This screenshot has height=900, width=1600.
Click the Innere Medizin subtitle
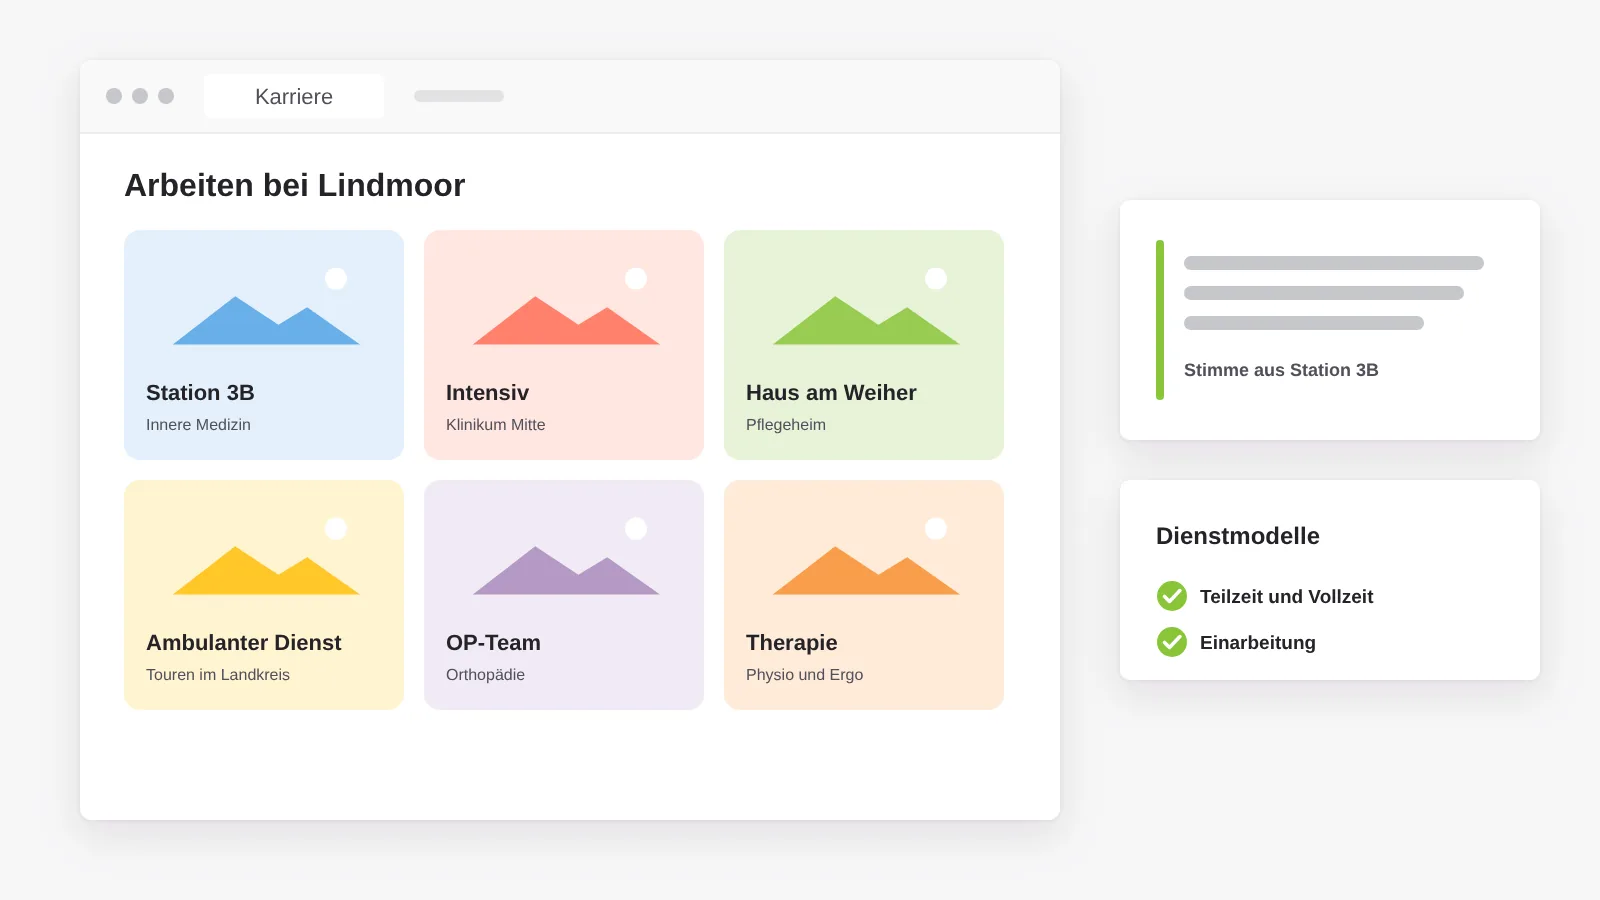(198, 425)
